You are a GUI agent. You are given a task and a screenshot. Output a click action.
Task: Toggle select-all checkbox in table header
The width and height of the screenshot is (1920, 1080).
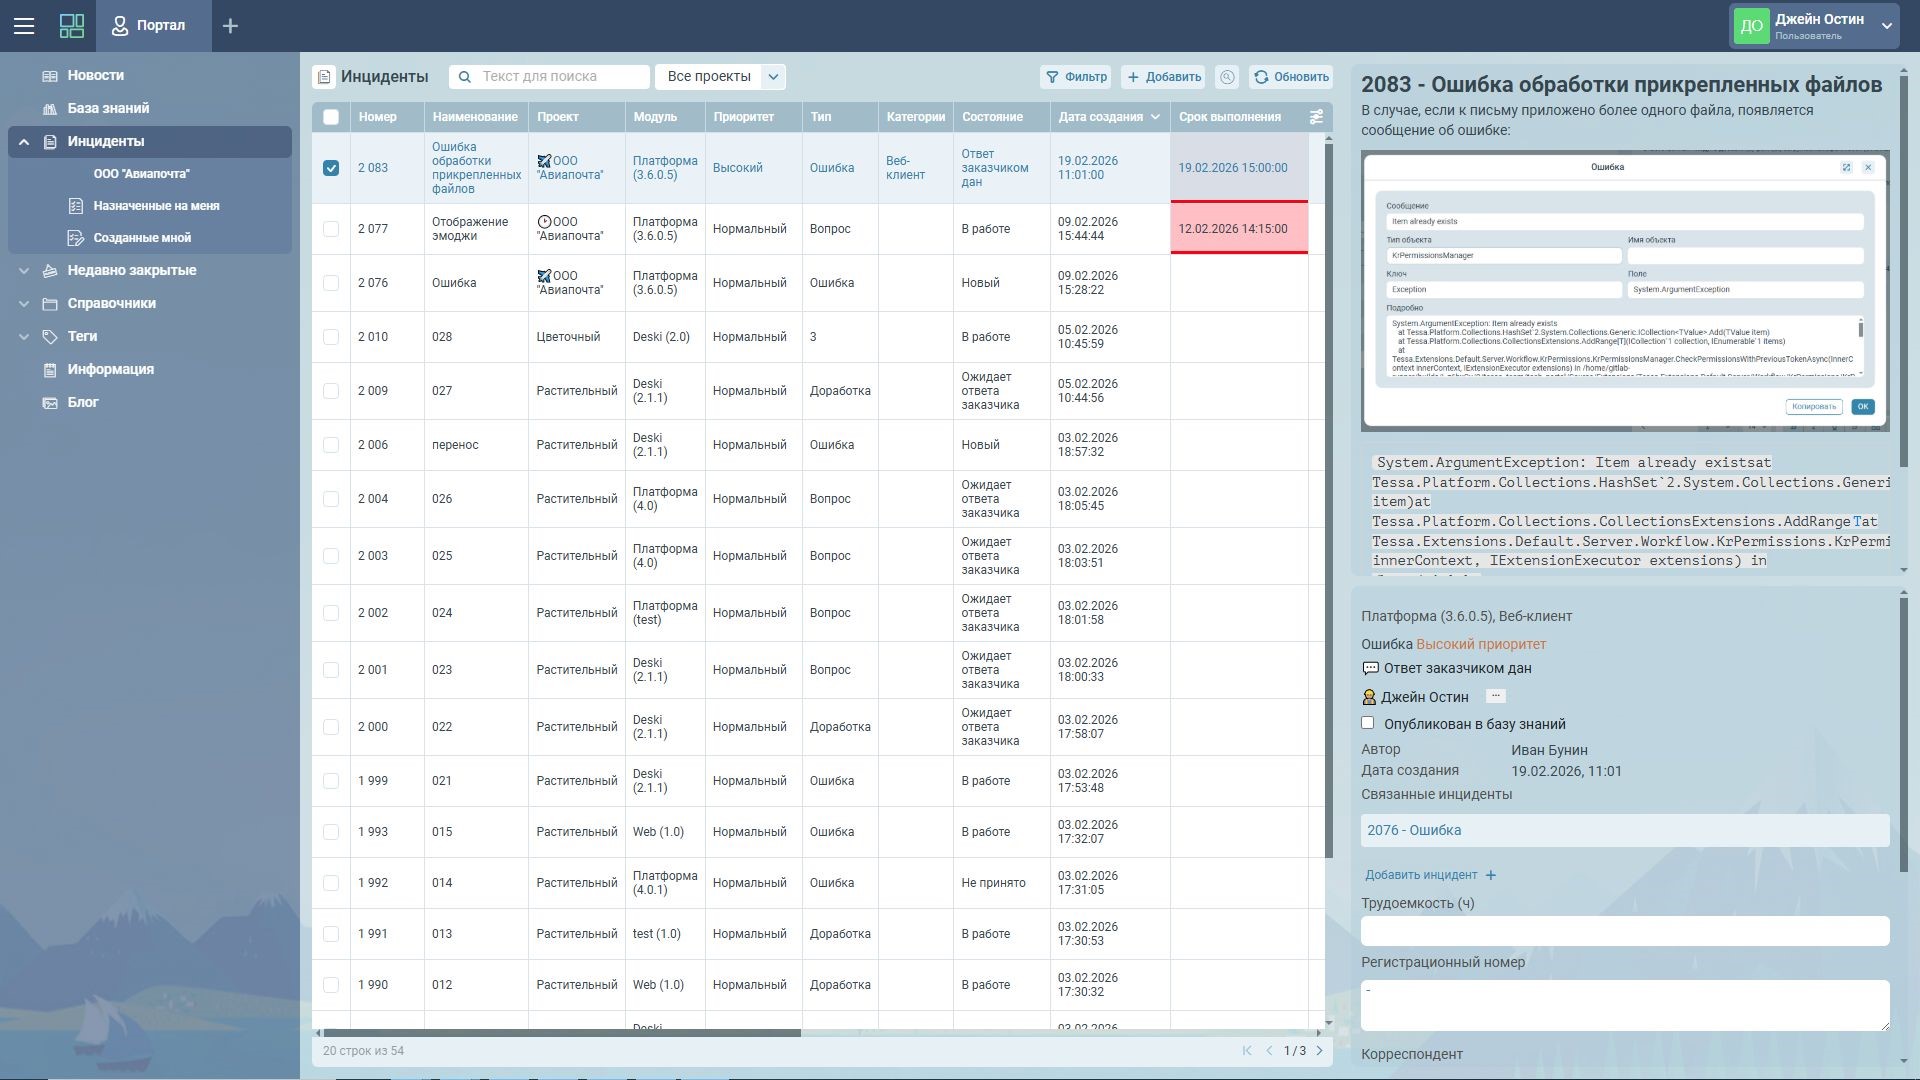331,117
